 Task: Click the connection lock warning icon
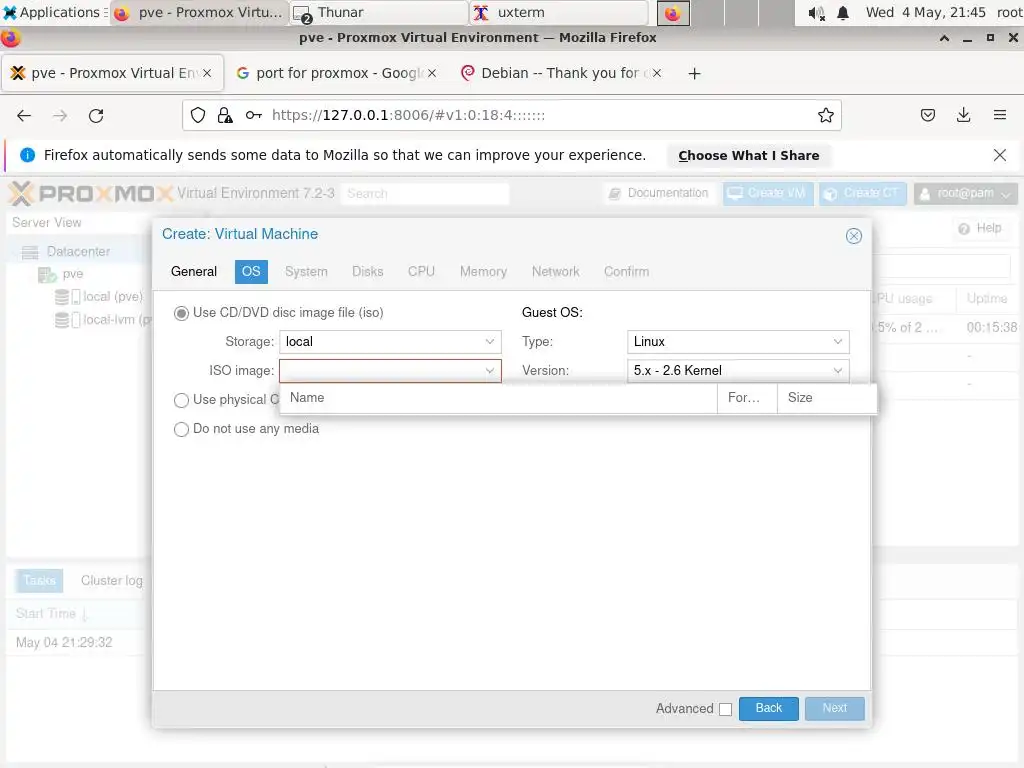coord(225,116)
